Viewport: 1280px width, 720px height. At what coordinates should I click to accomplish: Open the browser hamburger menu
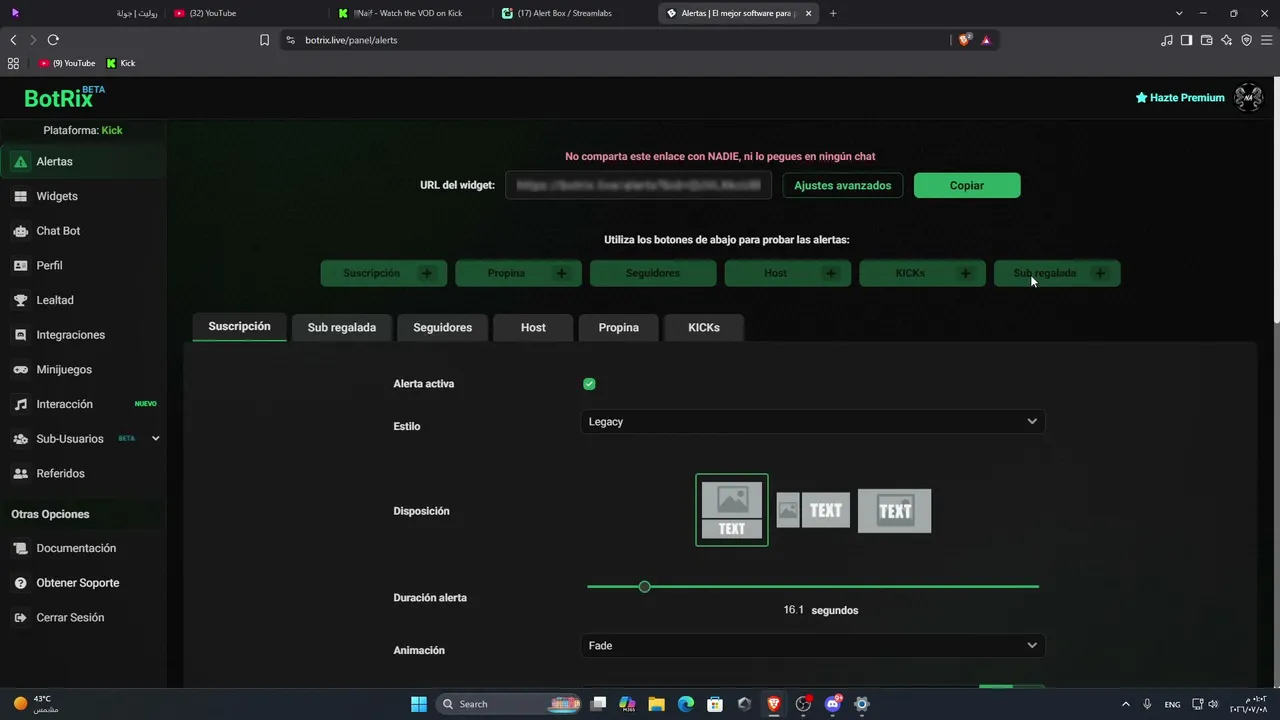coord(1266,40)
